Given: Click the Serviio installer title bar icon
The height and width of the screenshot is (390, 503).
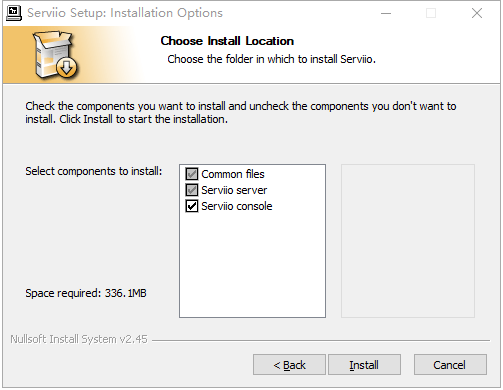Looking at the screenshot, I should 14,13.
